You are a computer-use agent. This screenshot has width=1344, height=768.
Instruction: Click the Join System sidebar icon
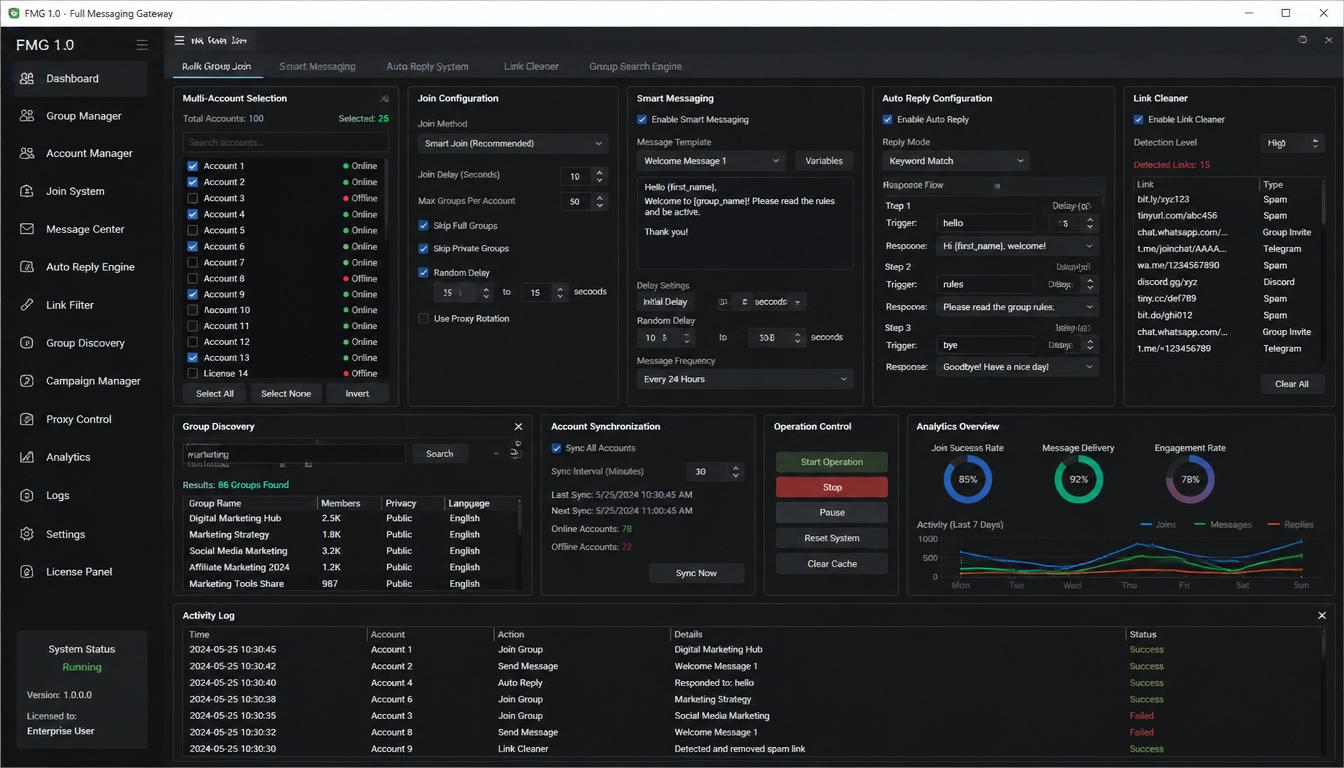tap(27, 191)
